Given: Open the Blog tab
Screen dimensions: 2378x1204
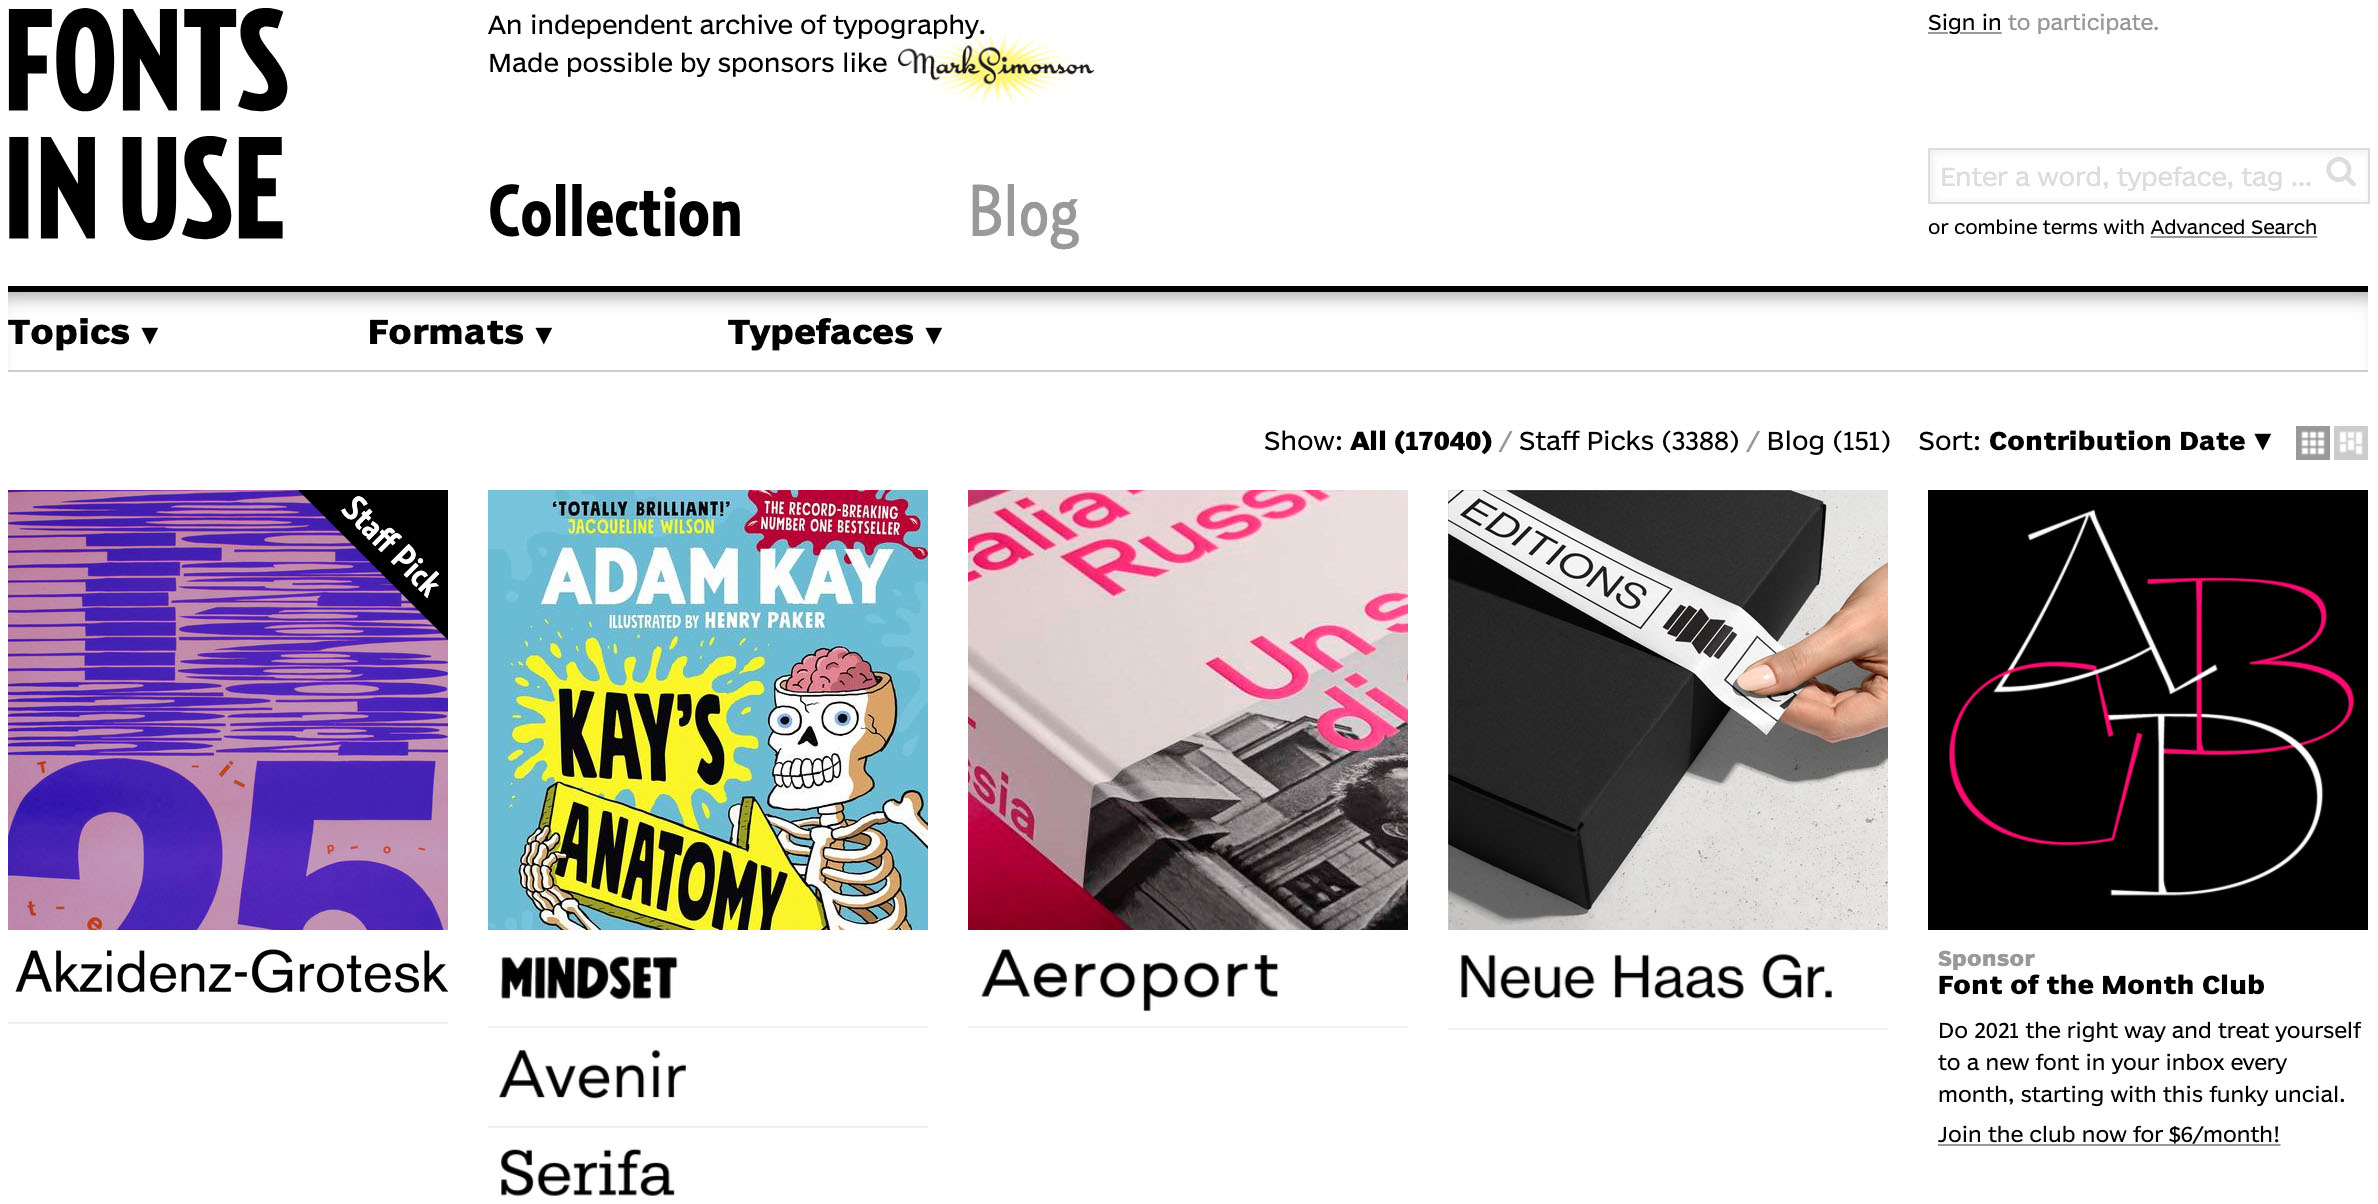Looking at the screenshot, I should tap(1024, 213).
